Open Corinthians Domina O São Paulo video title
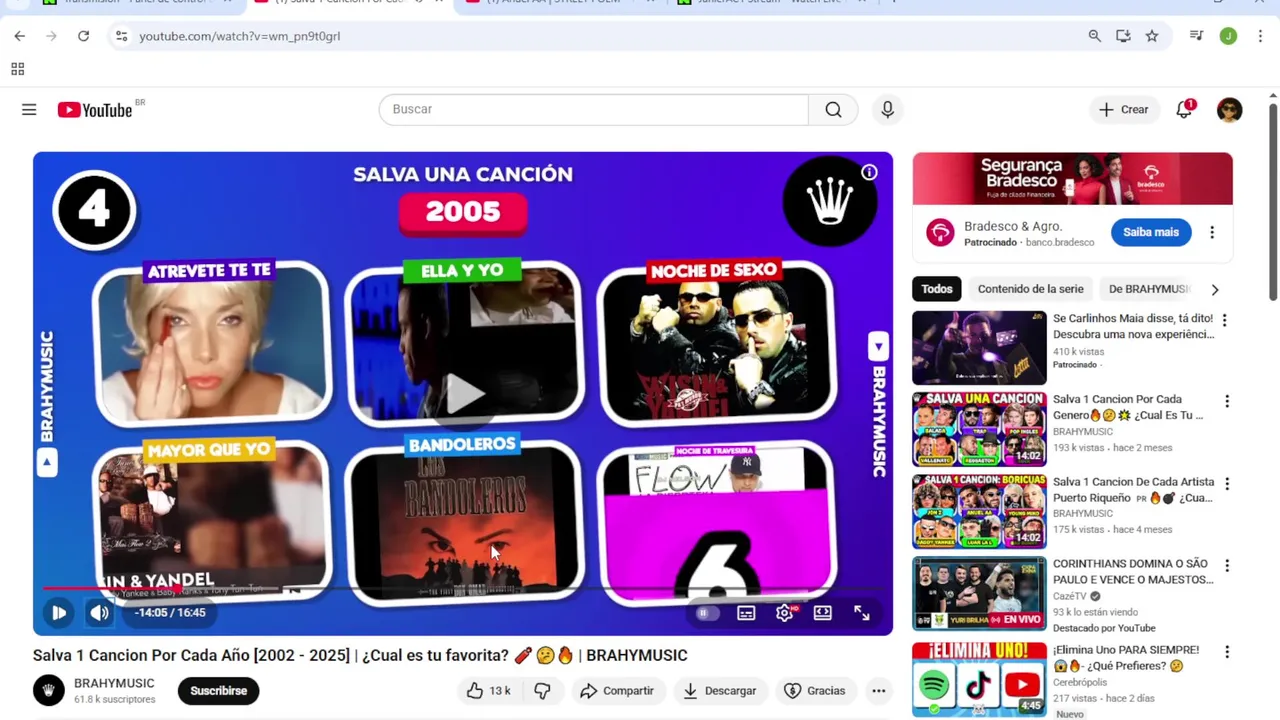Screen dimensions: 1280x720 [x=1133, y=572]
